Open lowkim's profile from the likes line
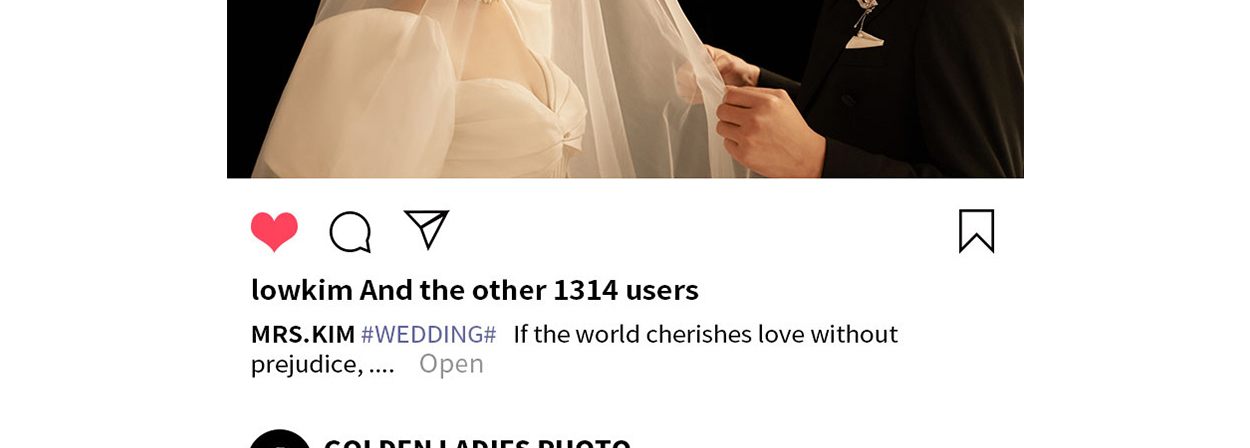This screenshot has height=448, width=1250. pos(302,290)
